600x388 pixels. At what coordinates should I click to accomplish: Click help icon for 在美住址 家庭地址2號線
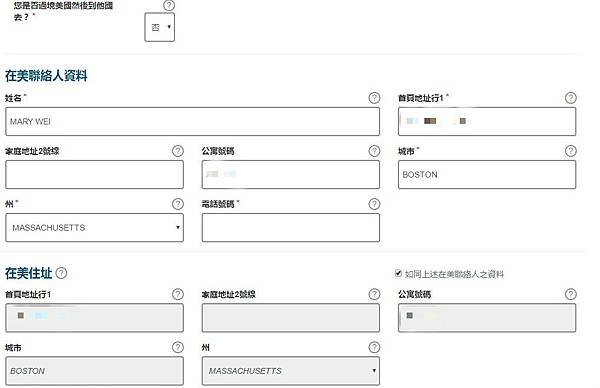374,294
